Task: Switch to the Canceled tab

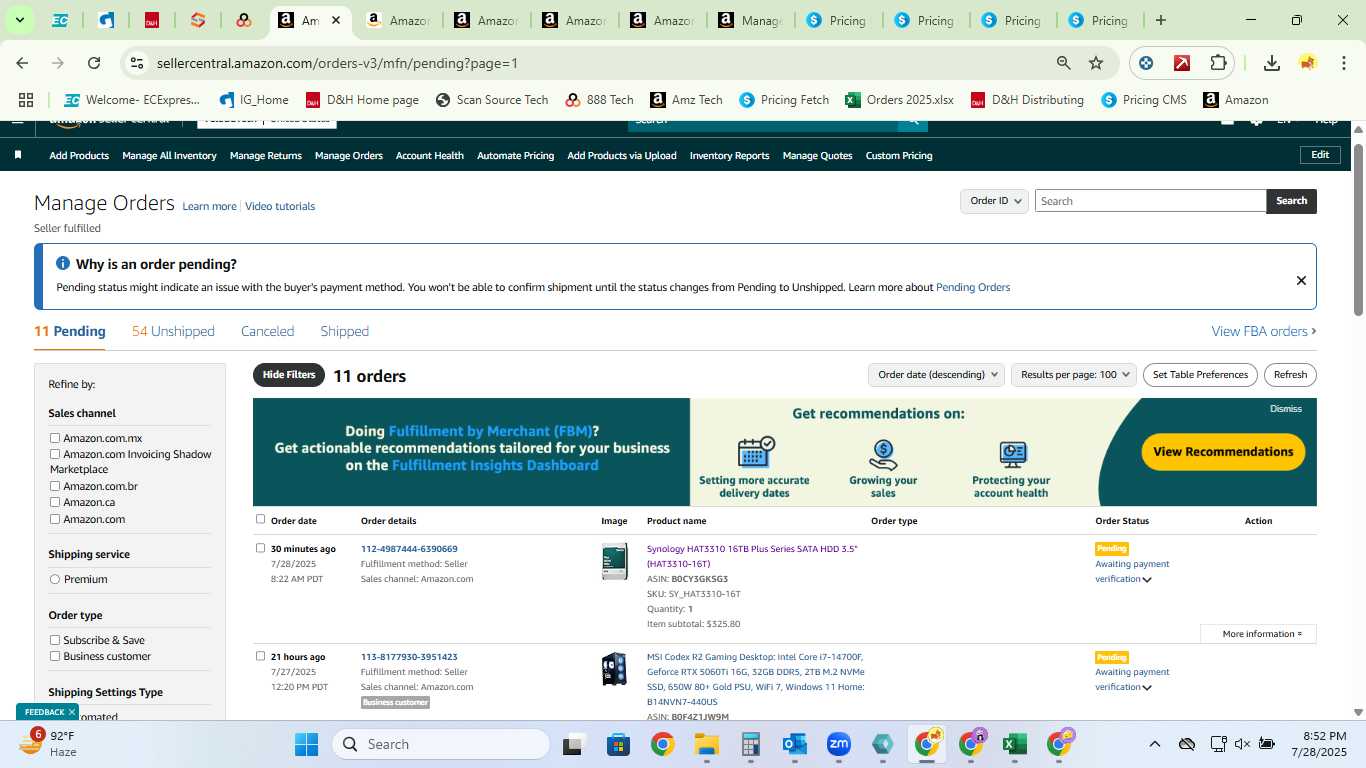Action: tap(267, 331)
